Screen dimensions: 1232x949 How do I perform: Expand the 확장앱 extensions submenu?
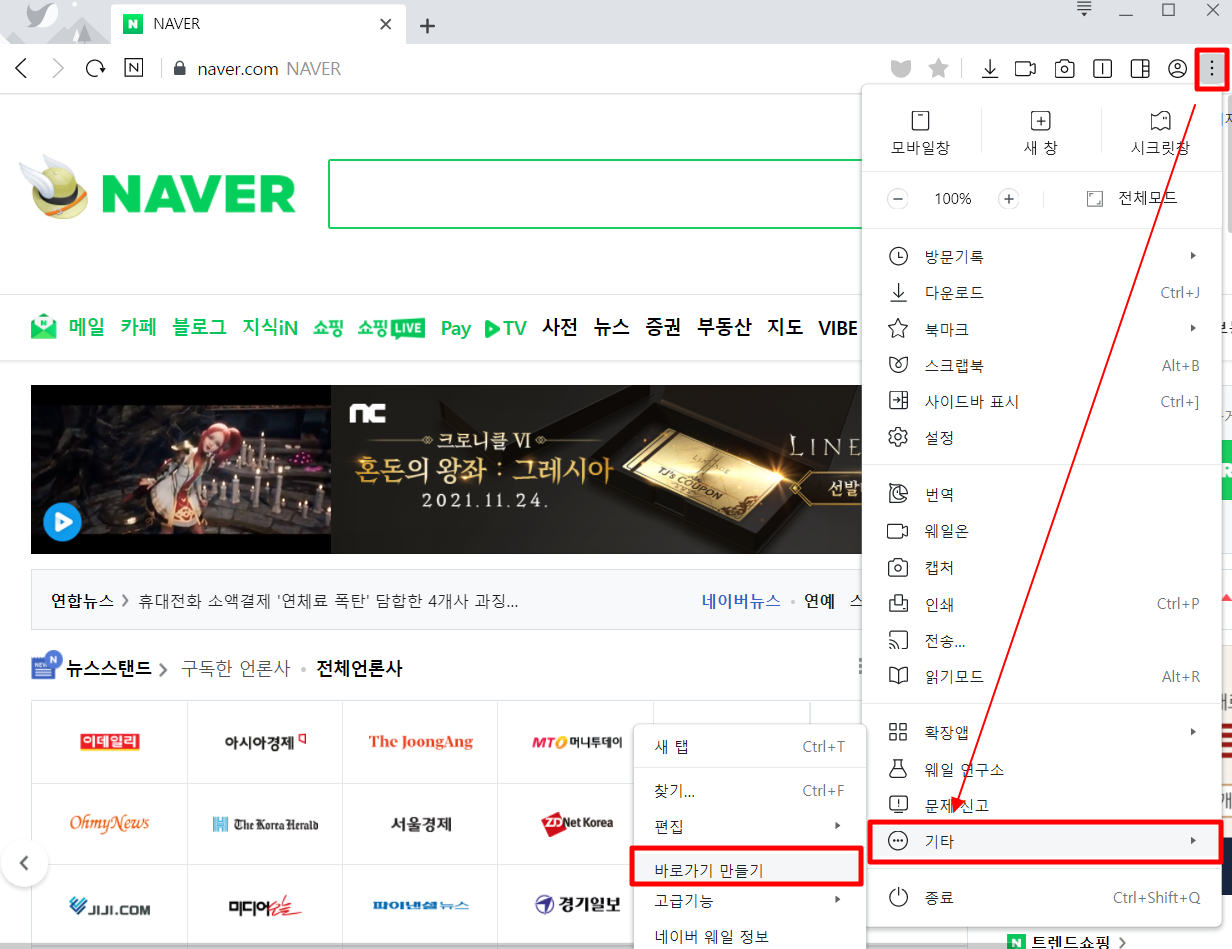[1043, 733]
